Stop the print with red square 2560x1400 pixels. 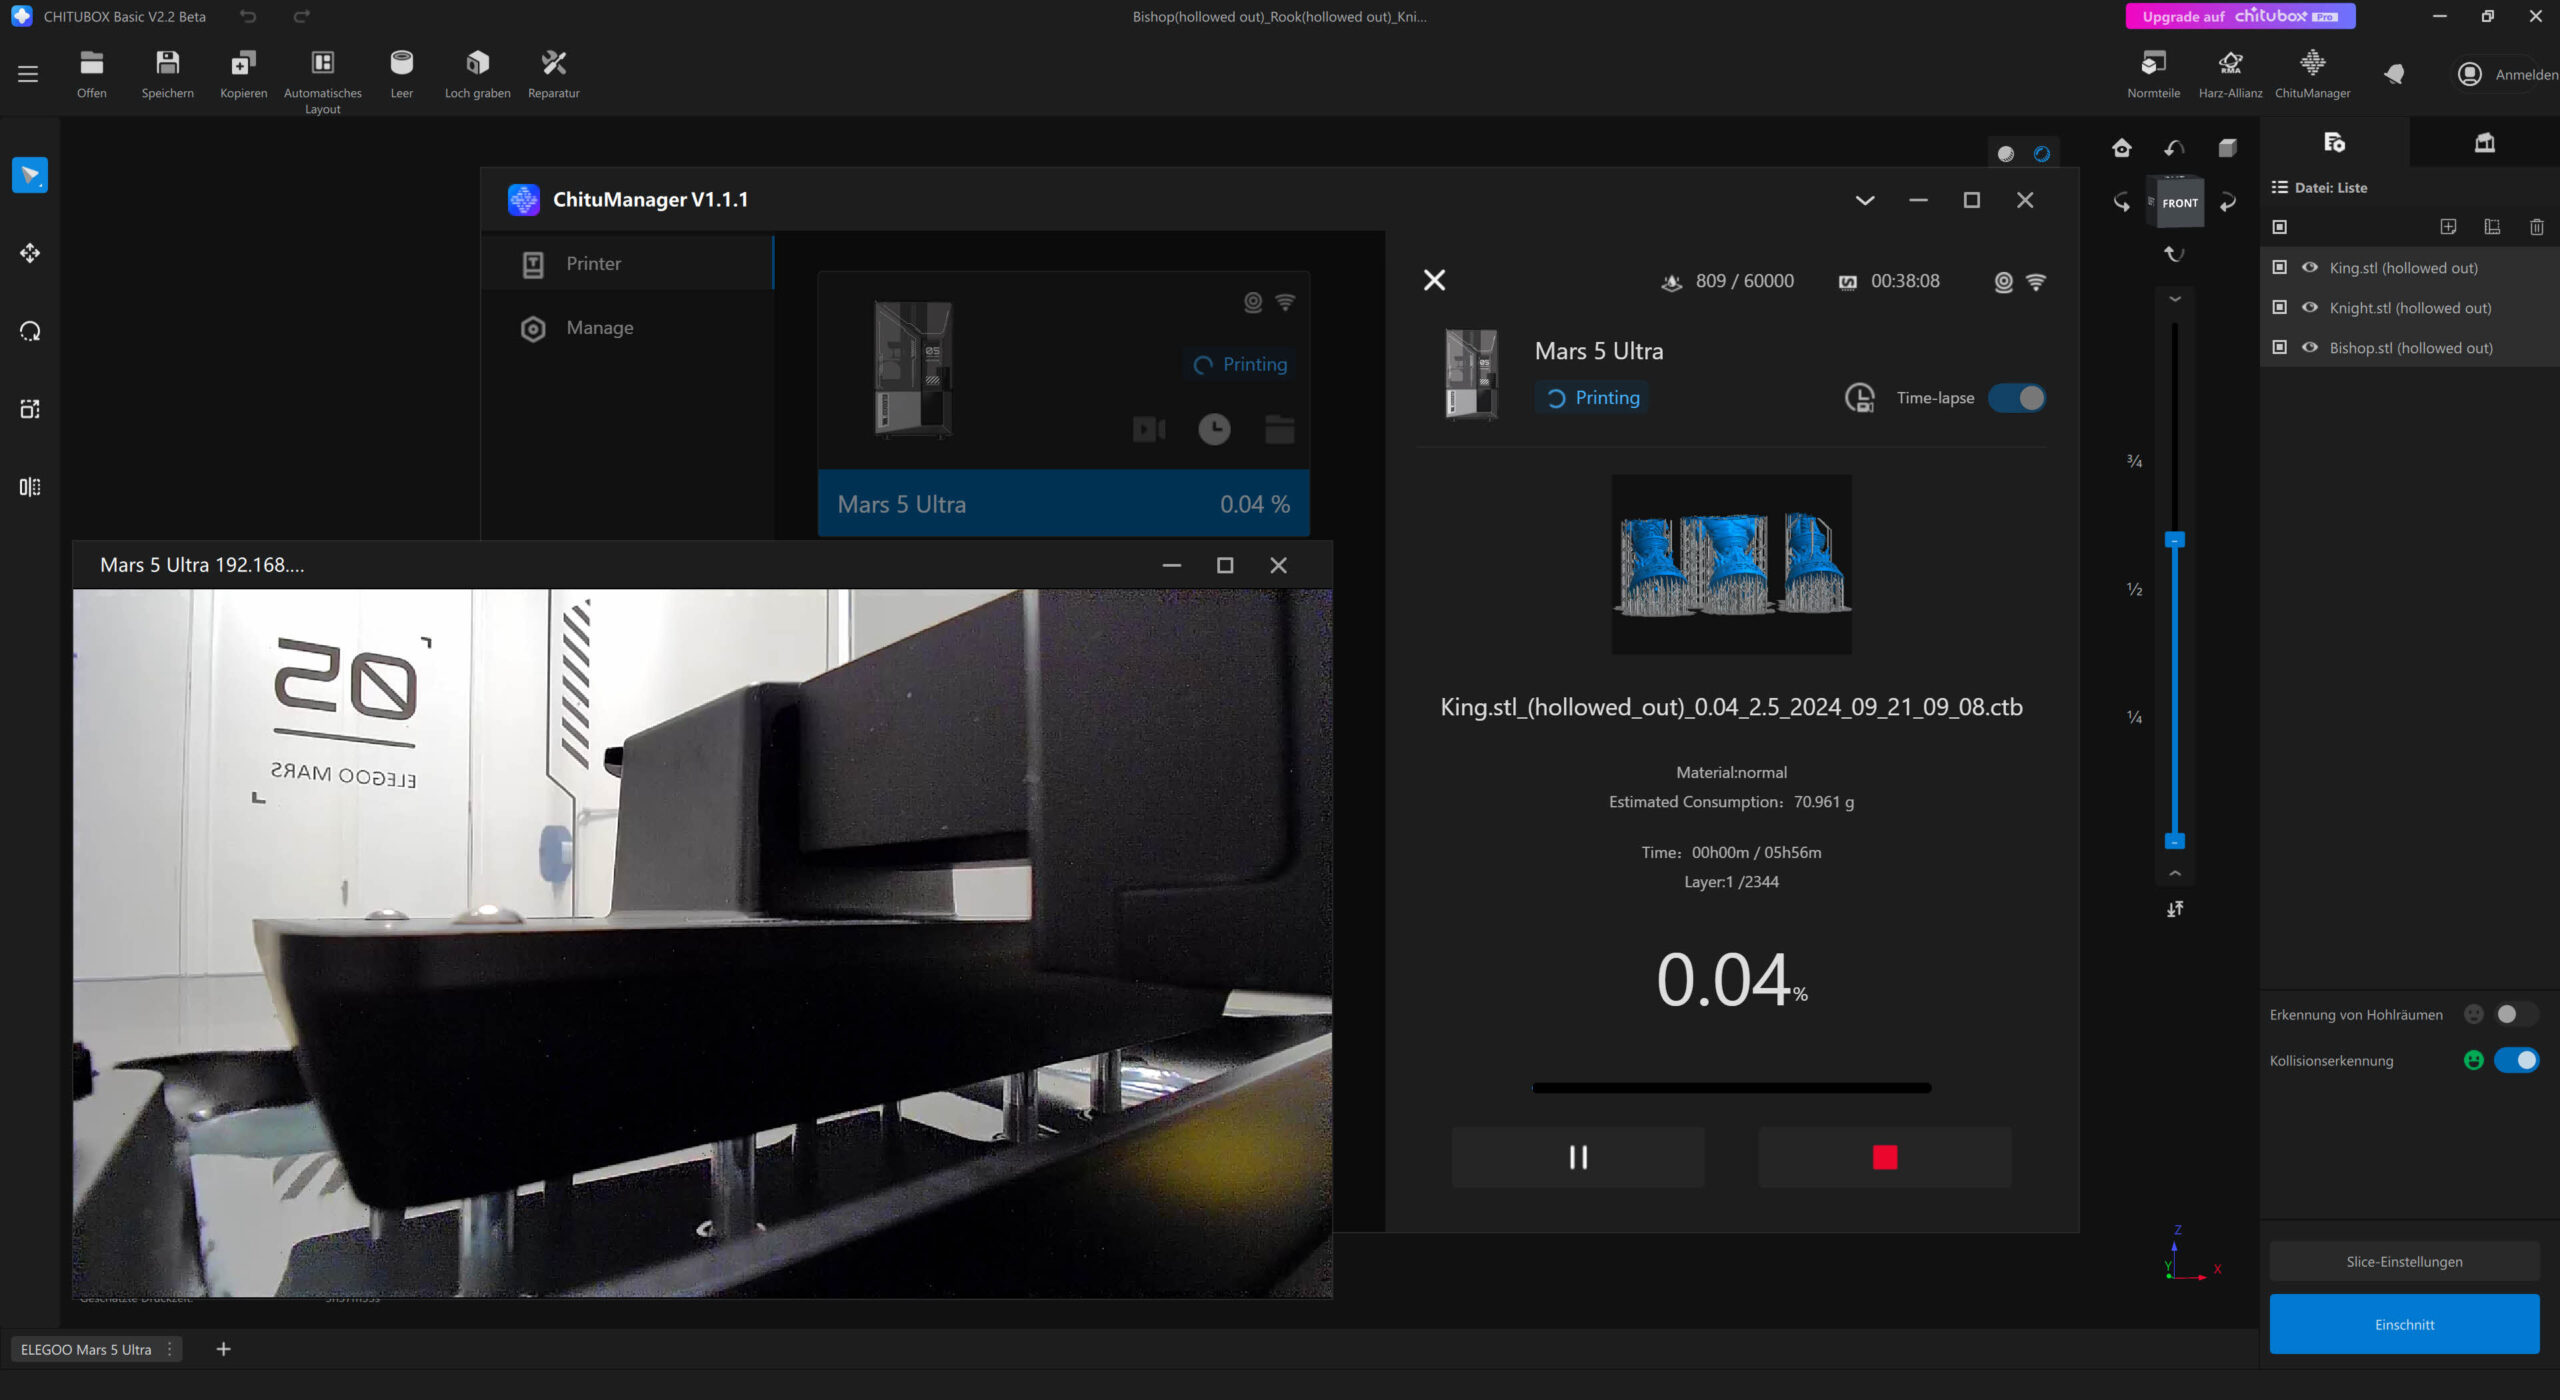coord(1885,1157)
